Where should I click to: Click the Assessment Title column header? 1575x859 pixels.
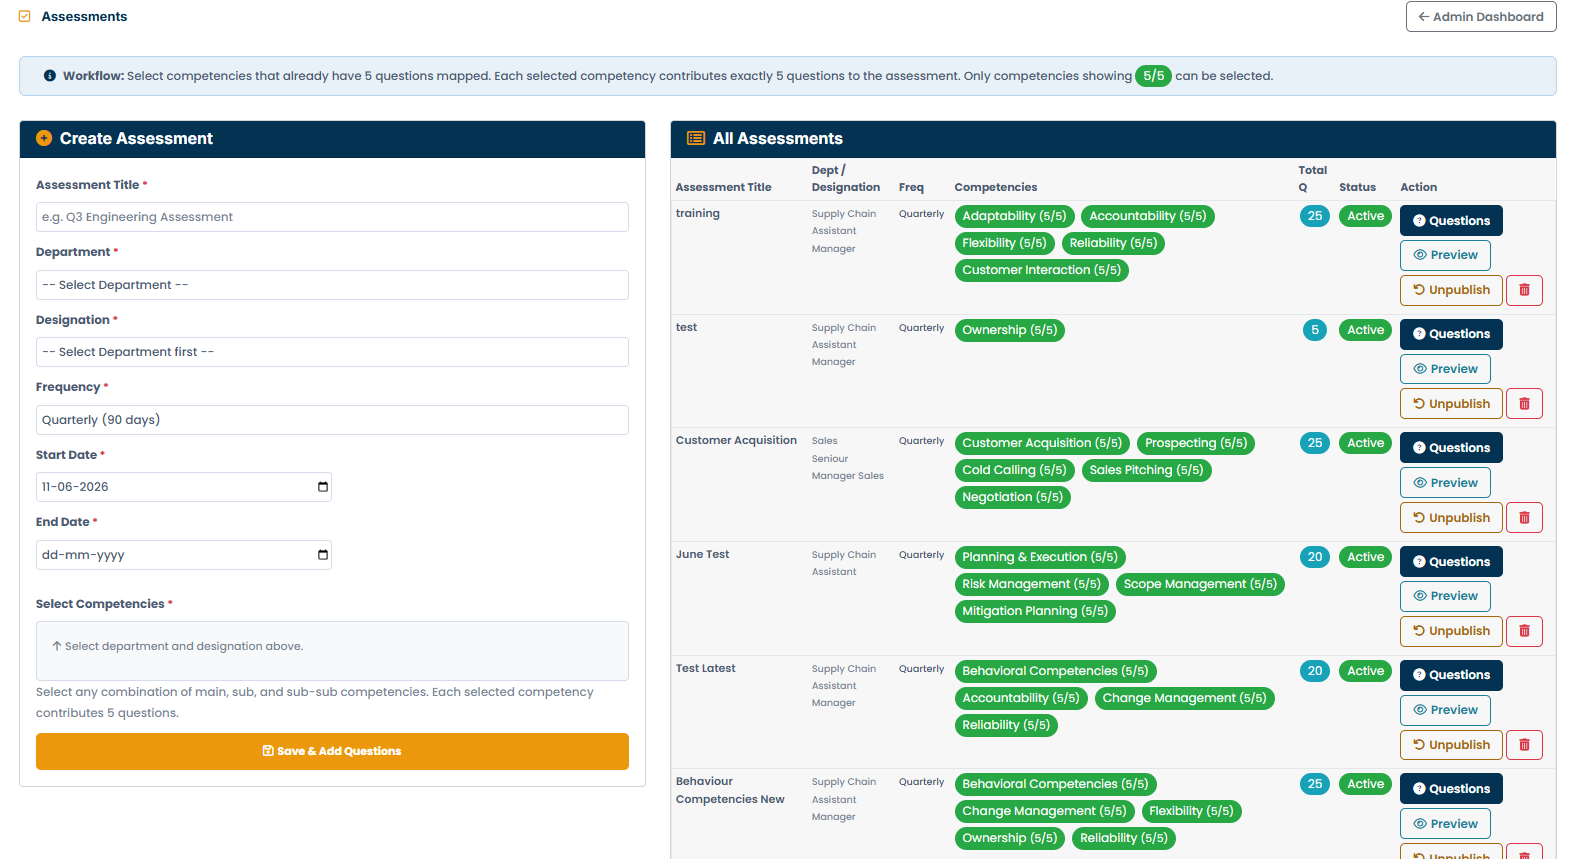tap(723, 187)
